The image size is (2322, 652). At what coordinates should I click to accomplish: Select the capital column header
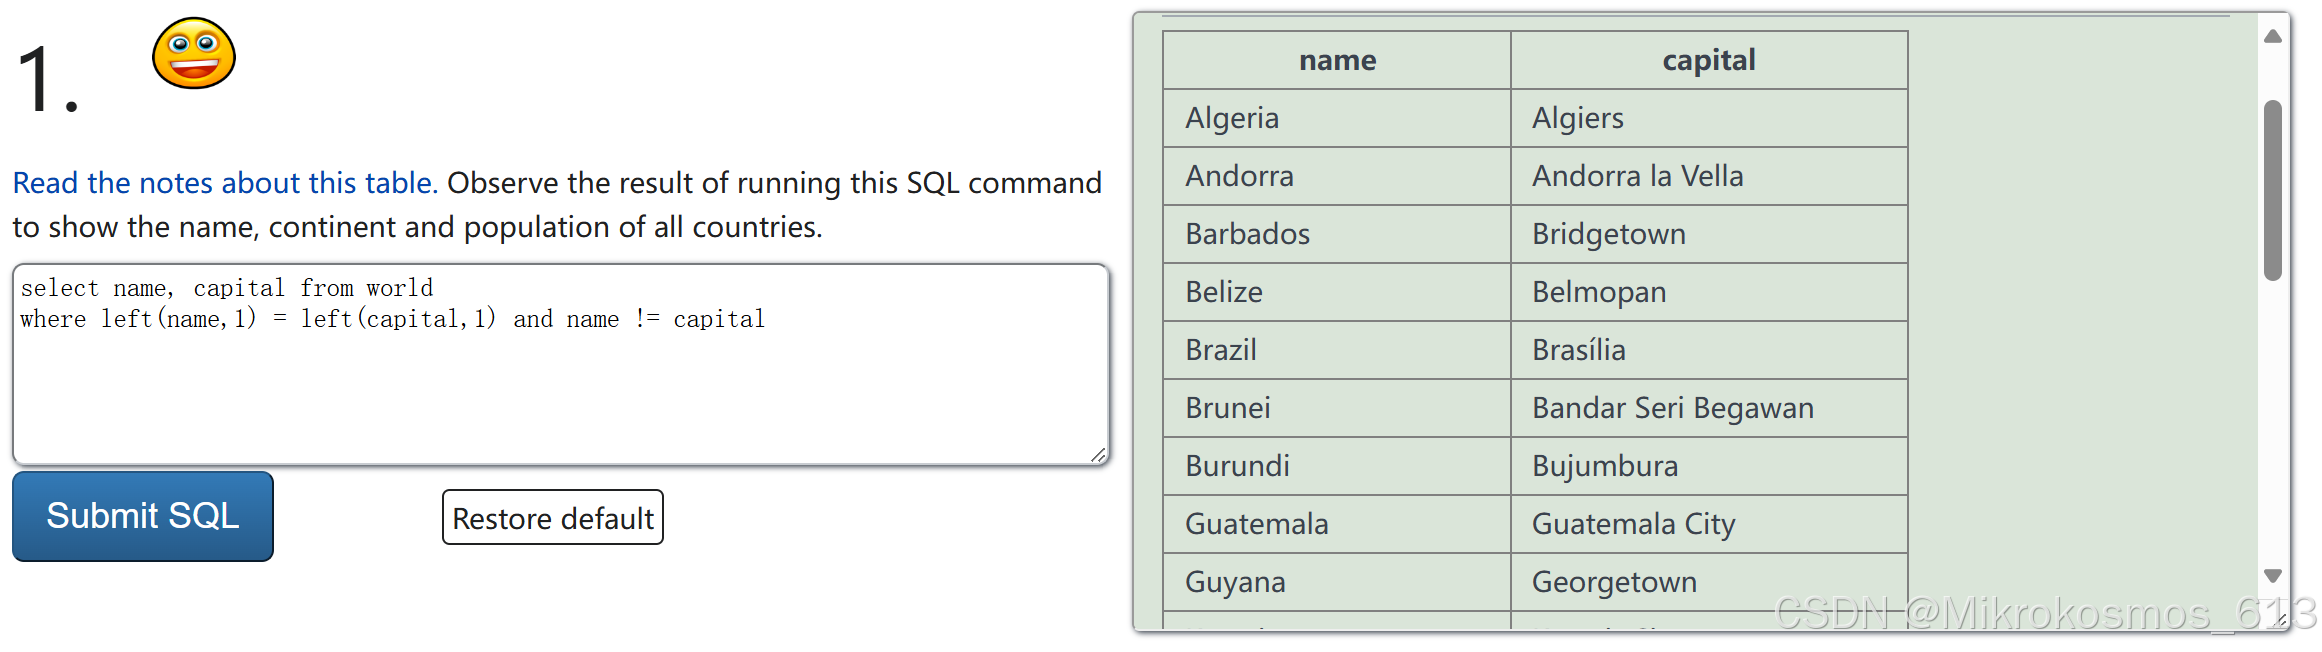point(1708,60)
